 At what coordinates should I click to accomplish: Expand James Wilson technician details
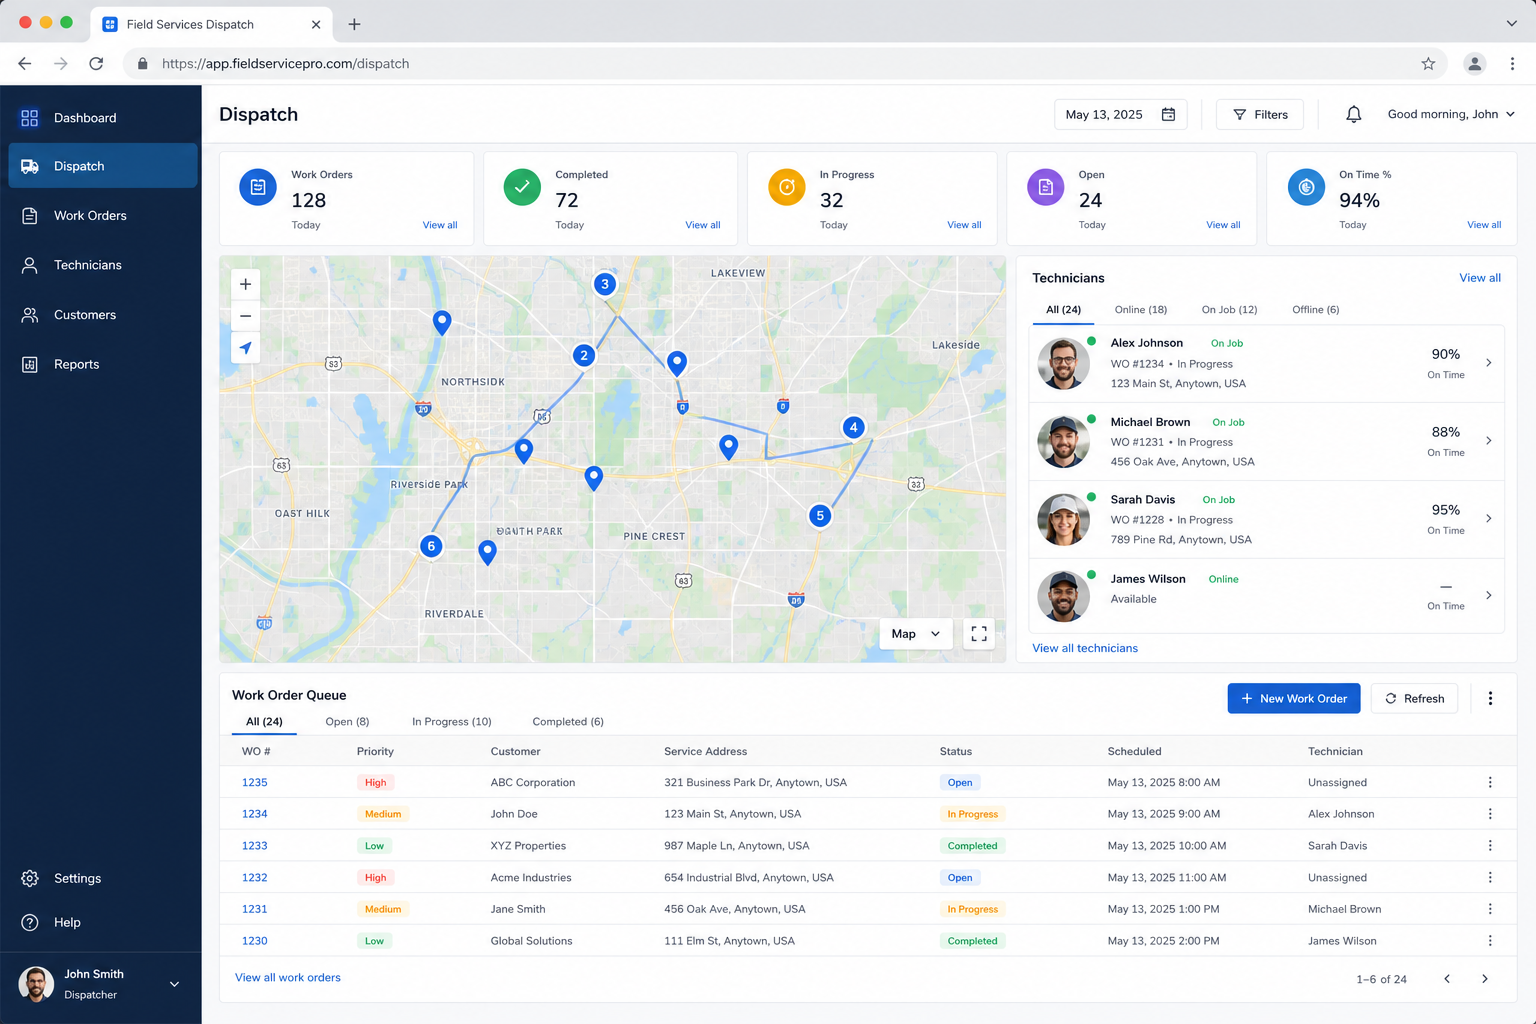[1488, 596]
